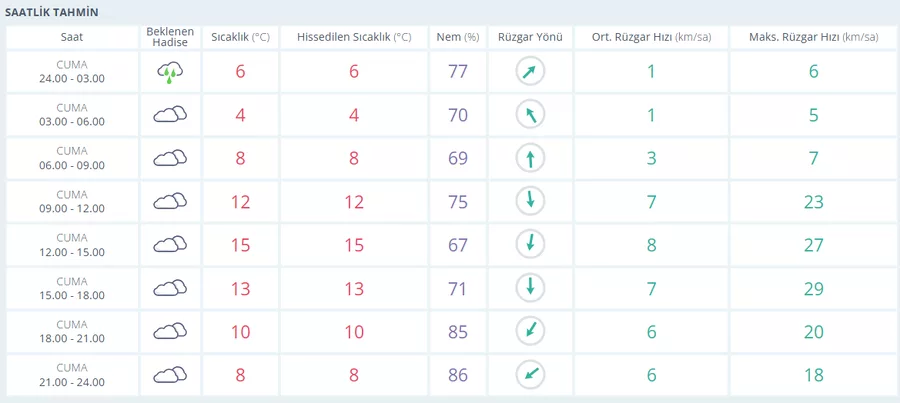Click the humidity value 86

(457, 375)
